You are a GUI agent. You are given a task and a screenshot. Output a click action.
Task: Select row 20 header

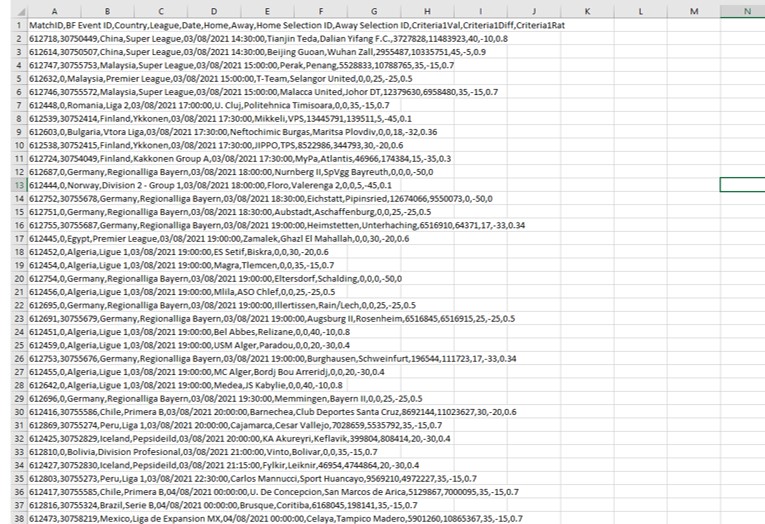[20, 279]
